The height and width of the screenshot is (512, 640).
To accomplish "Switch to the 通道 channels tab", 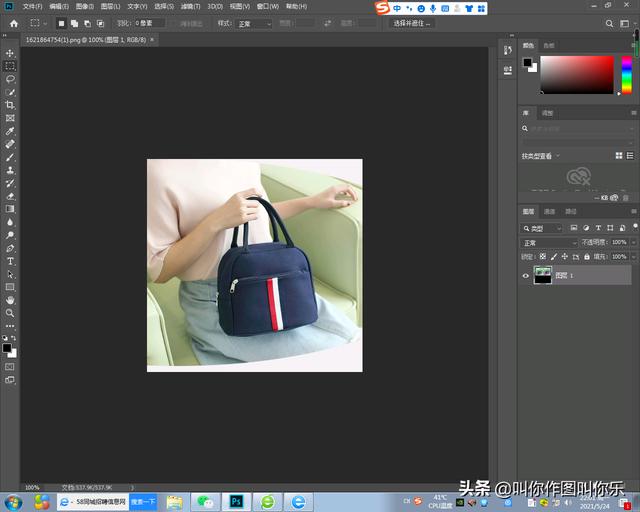I will (549, 212).
